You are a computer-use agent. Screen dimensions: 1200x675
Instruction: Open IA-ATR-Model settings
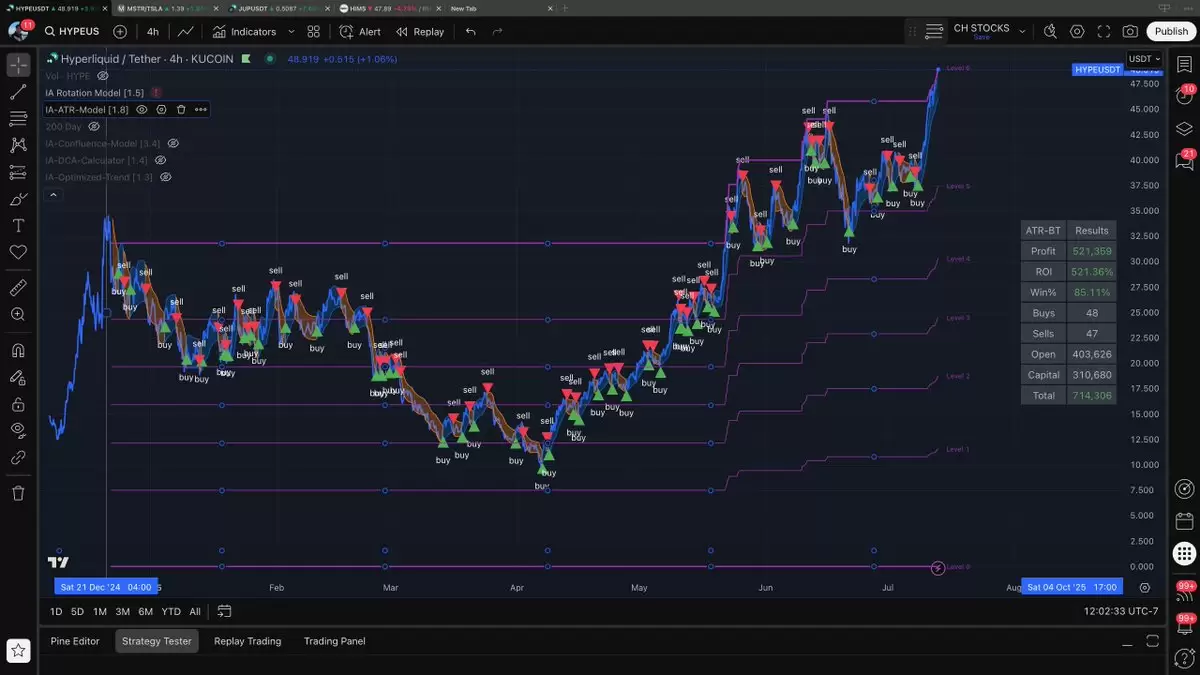click(x=161, y=109)
